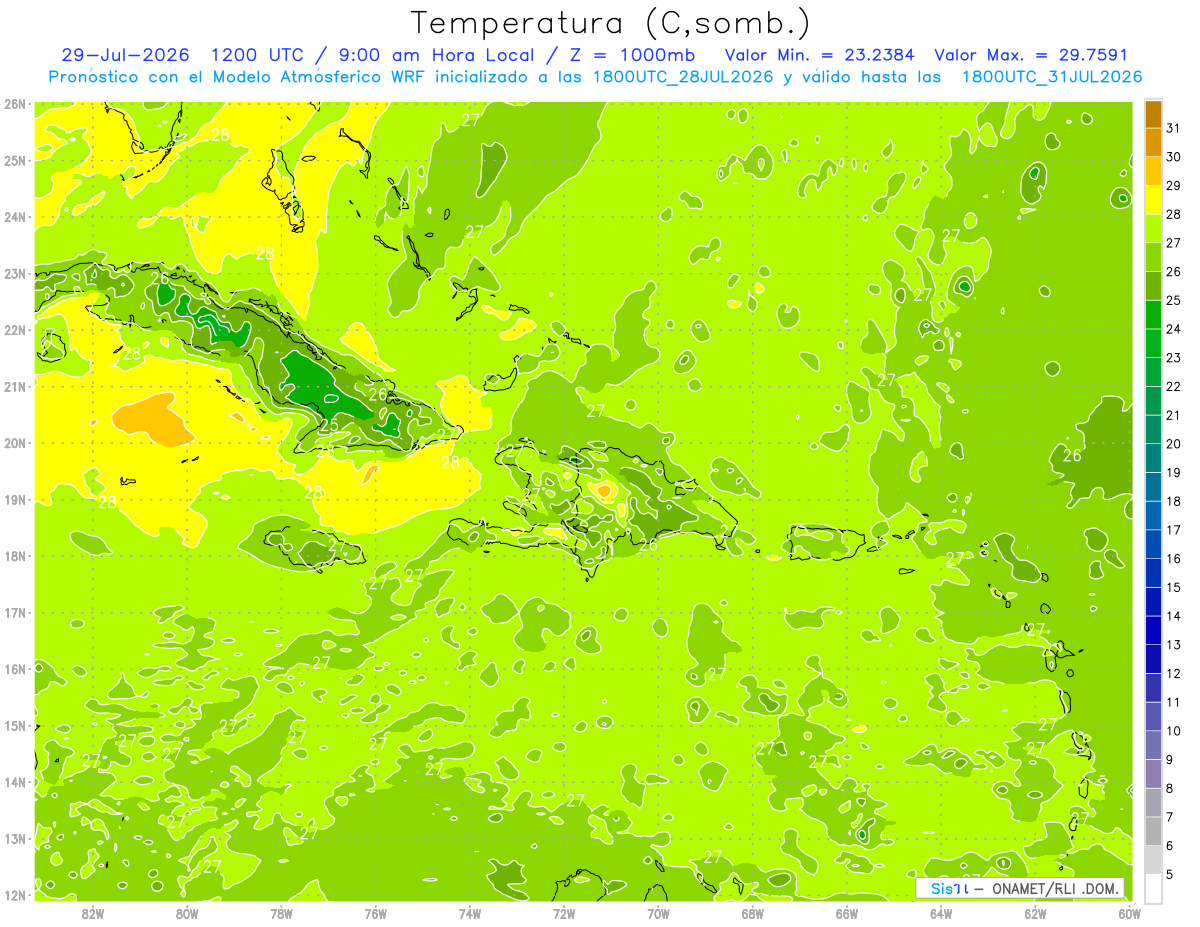Viewport: 1200px width, 927px height.
Task: Click the '17N' latitude label
Action: coord(15,612)
